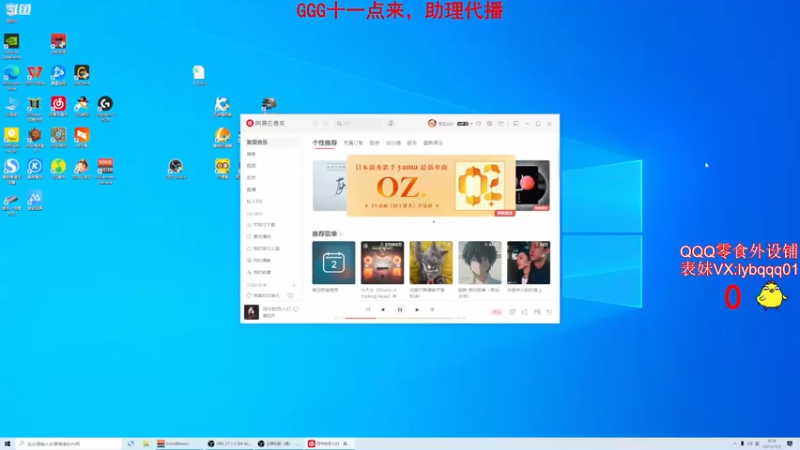Go back with the NetEase Music back arrow
Viewport: 800px width, 450px height.
pos(316,123)
